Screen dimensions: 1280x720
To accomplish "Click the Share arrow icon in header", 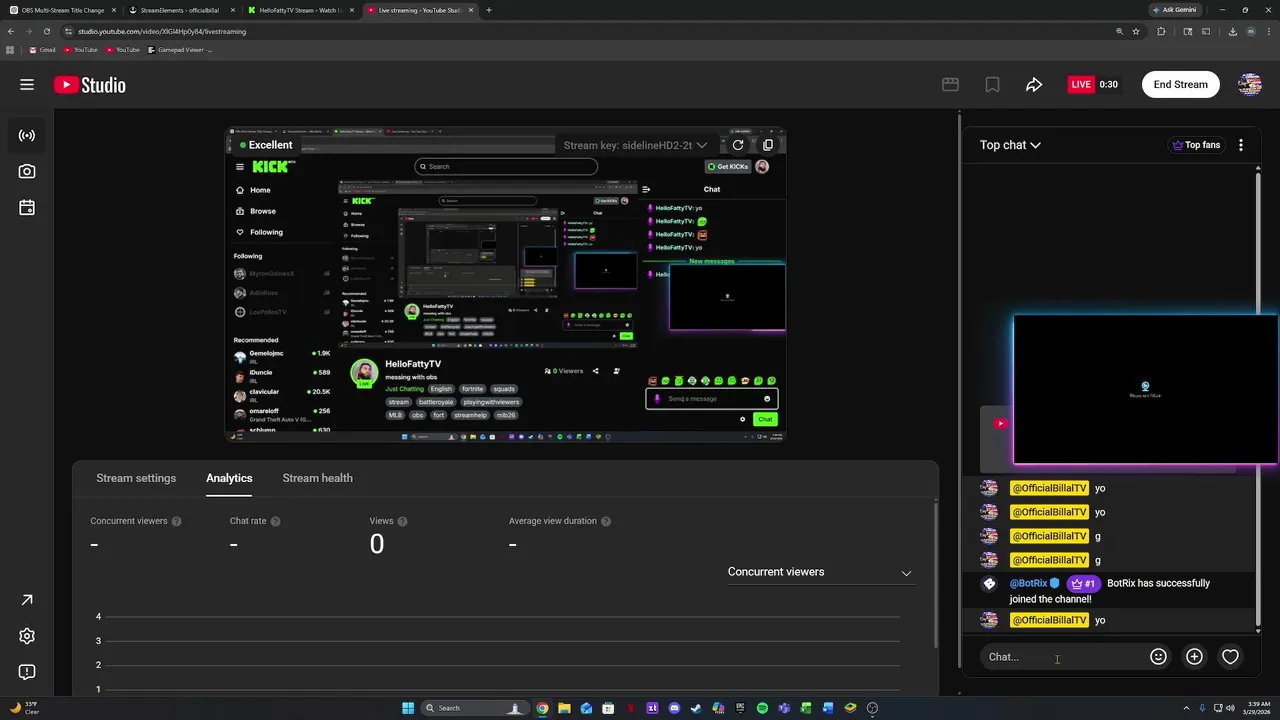I will pyautogui.click(x=1034, y=85).
